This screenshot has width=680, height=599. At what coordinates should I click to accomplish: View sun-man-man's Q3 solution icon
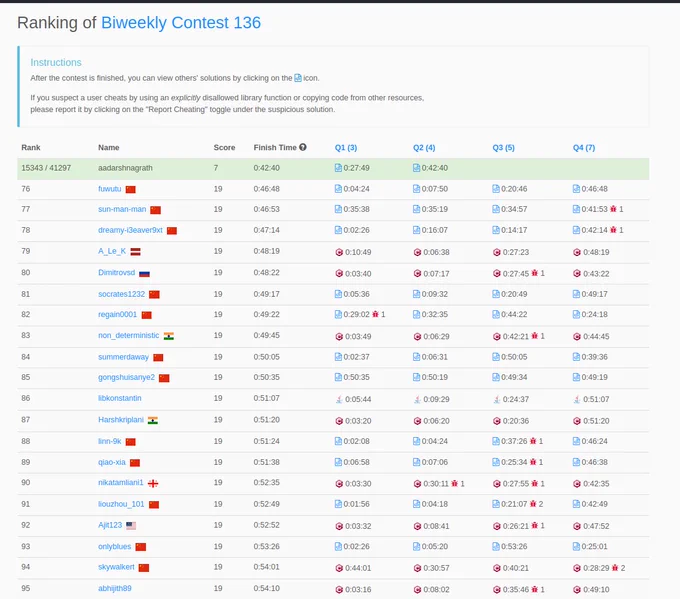[x=496, y=209]
